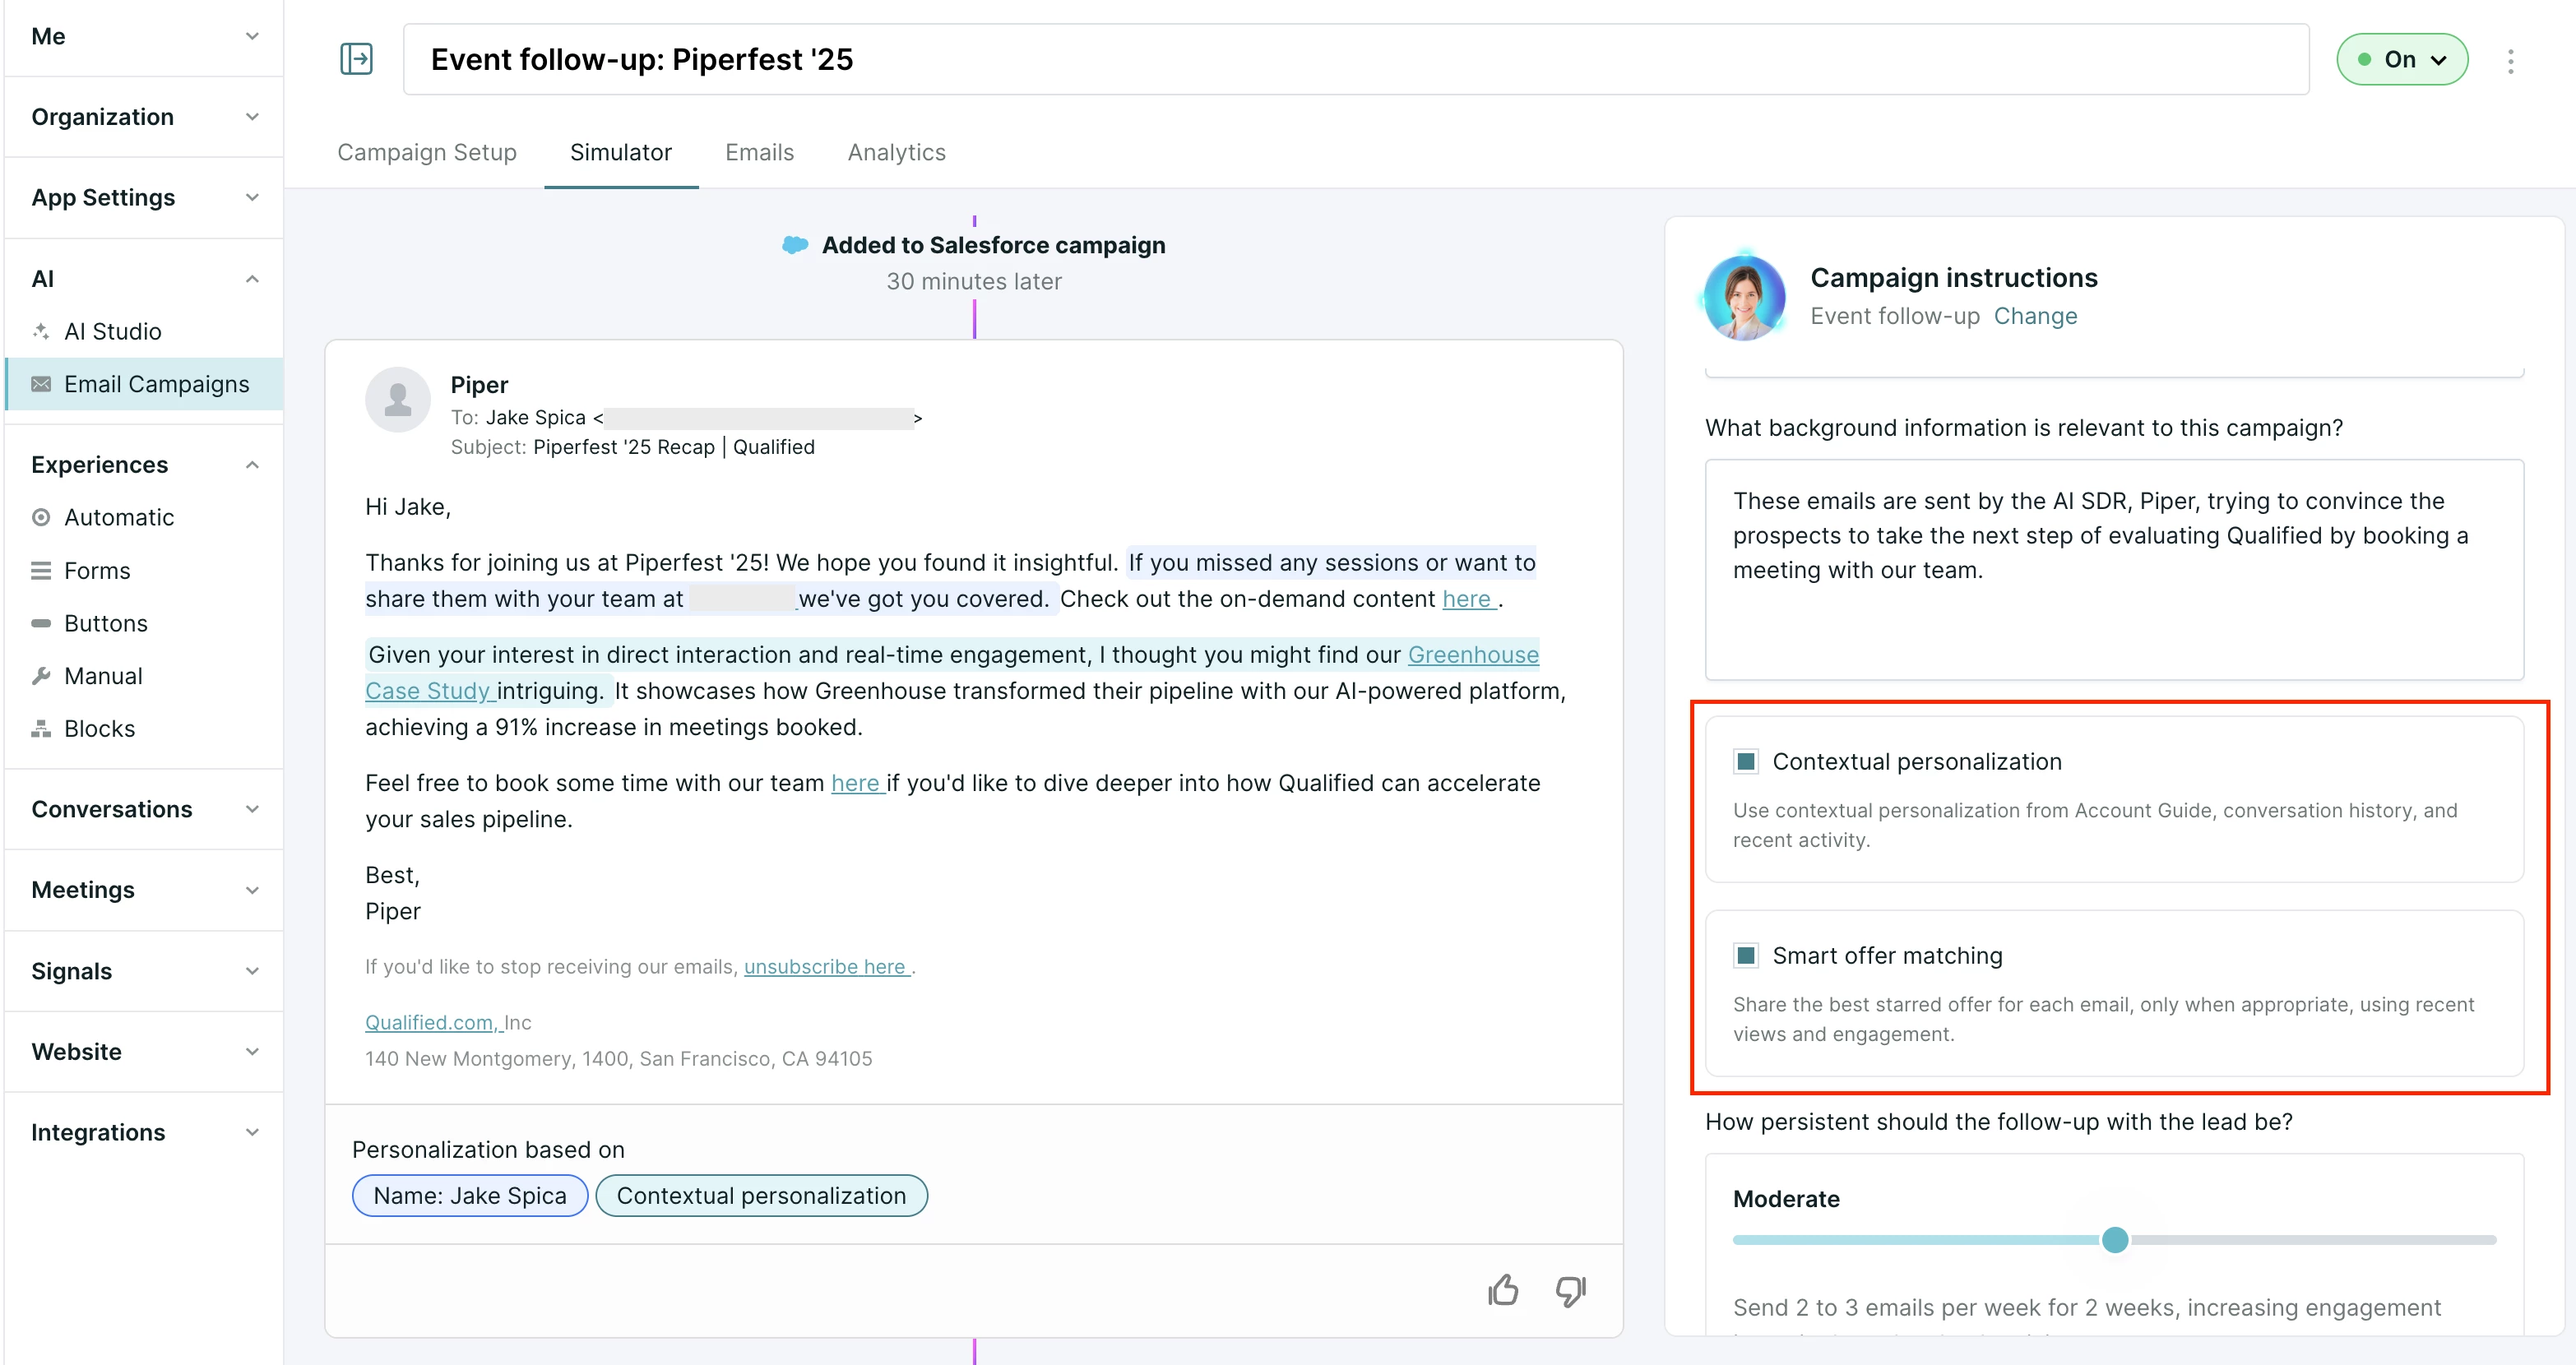2576x1365 pixels.
Task: Open the On status dropdown
Action: [2402, 60]
